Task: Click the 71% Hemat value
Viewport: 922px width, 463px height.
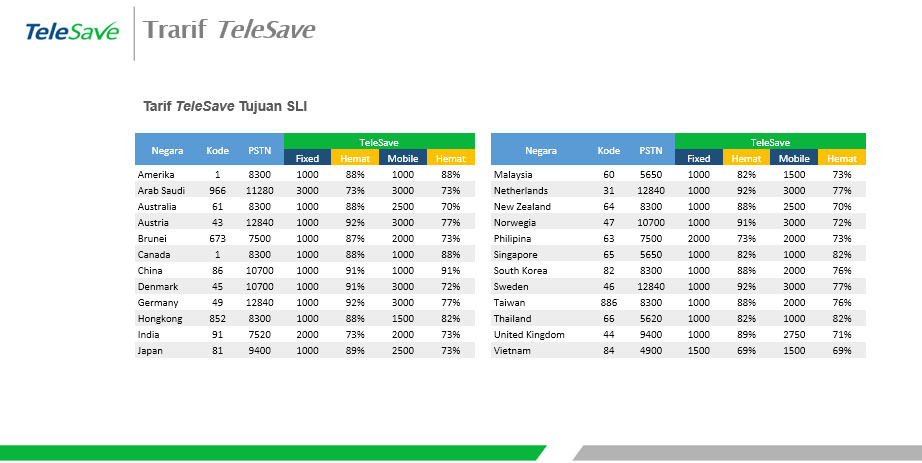Action: pyautogui.click(x=842, y=335)
